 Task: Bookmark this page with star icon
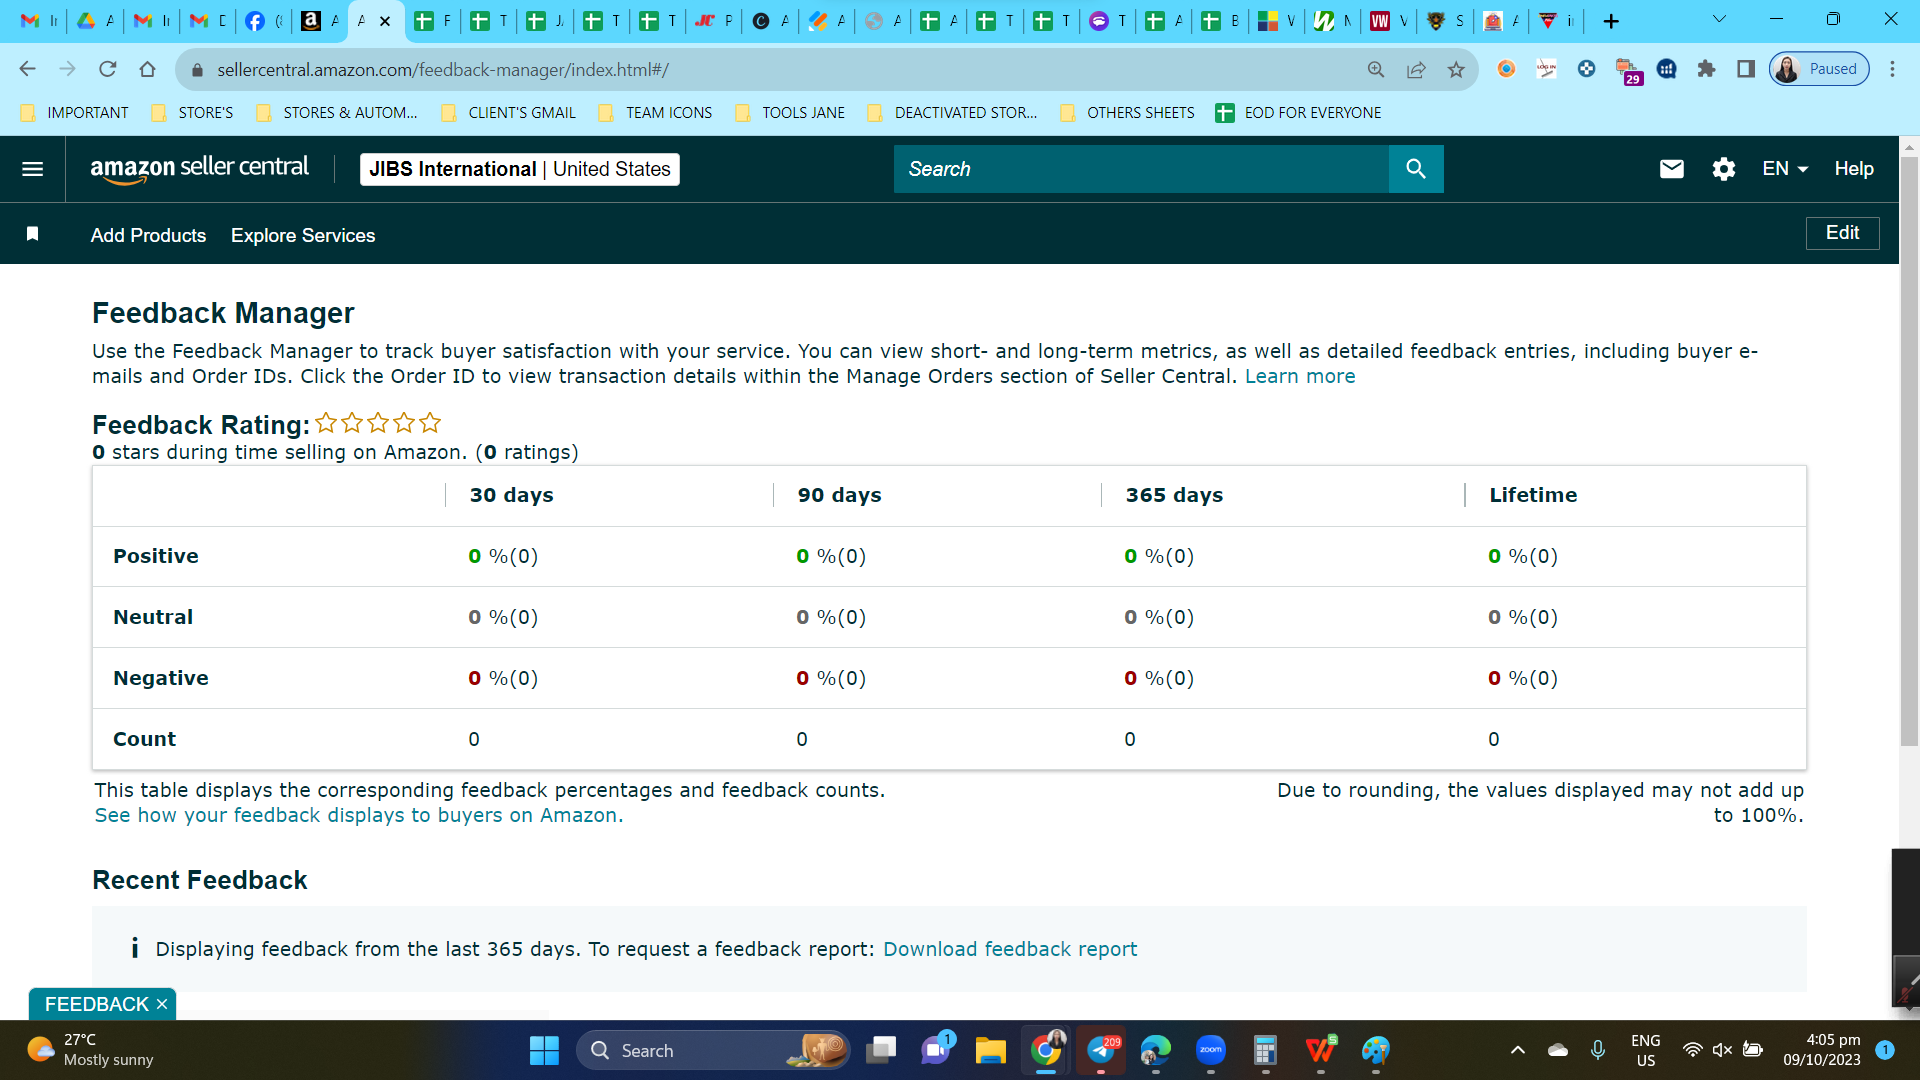tap(1456, 69)
